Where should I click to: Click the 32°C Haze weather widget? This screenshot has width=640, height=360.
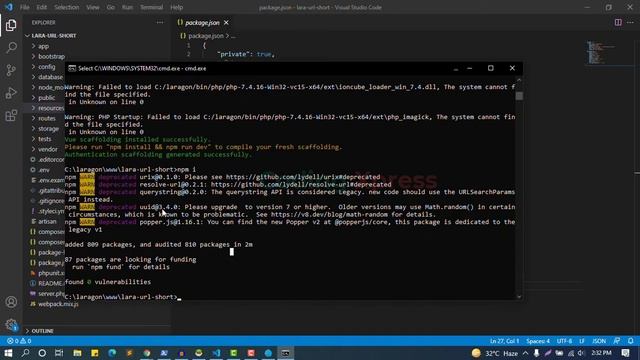click(x=495, y=353)
